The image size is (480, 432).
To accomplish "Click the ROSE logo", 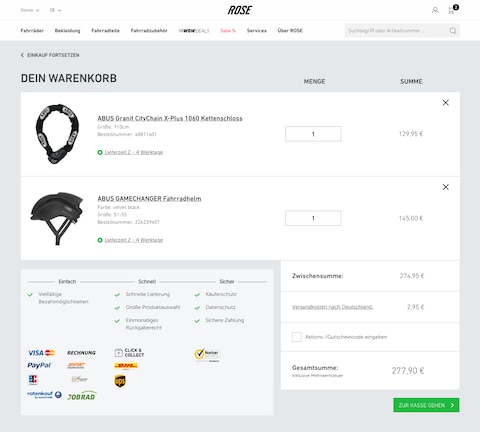I will [240, 10].
